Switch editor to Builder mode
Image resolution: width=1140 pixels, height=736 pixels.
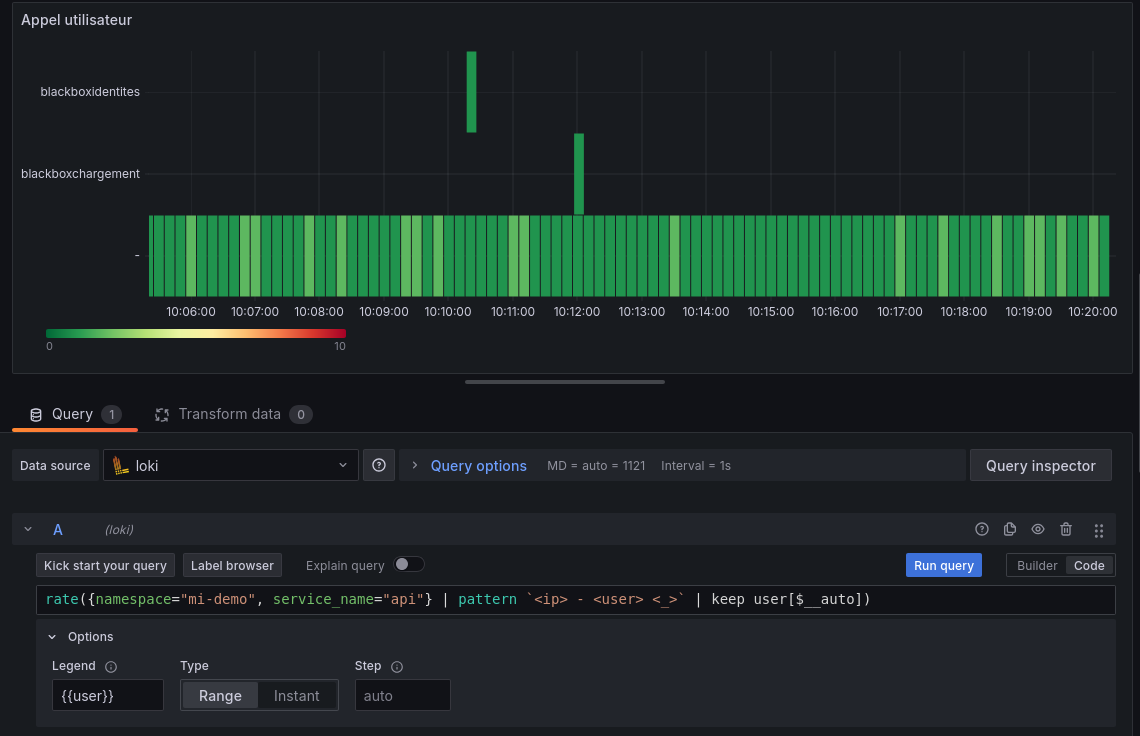[1037, 566]
